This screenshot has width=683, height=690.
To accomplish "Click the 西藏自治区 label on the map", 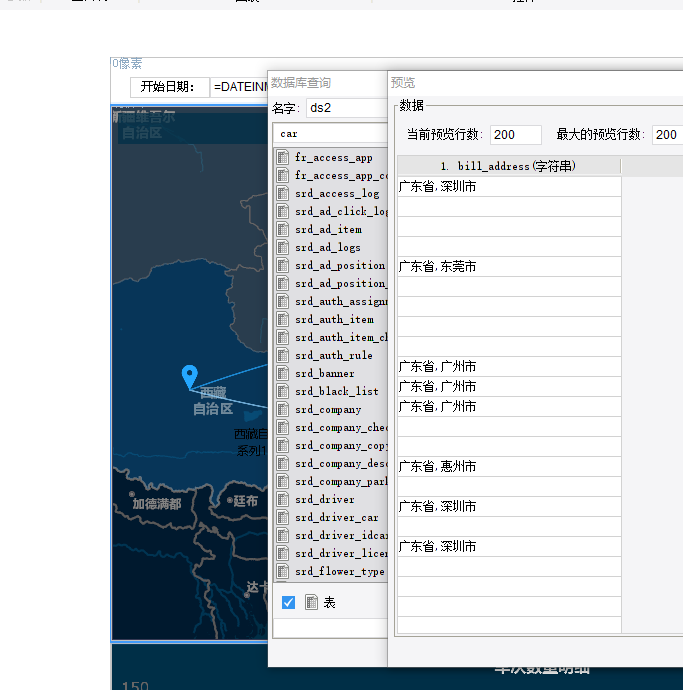I will pyautogui.click(x=213, y=400).
